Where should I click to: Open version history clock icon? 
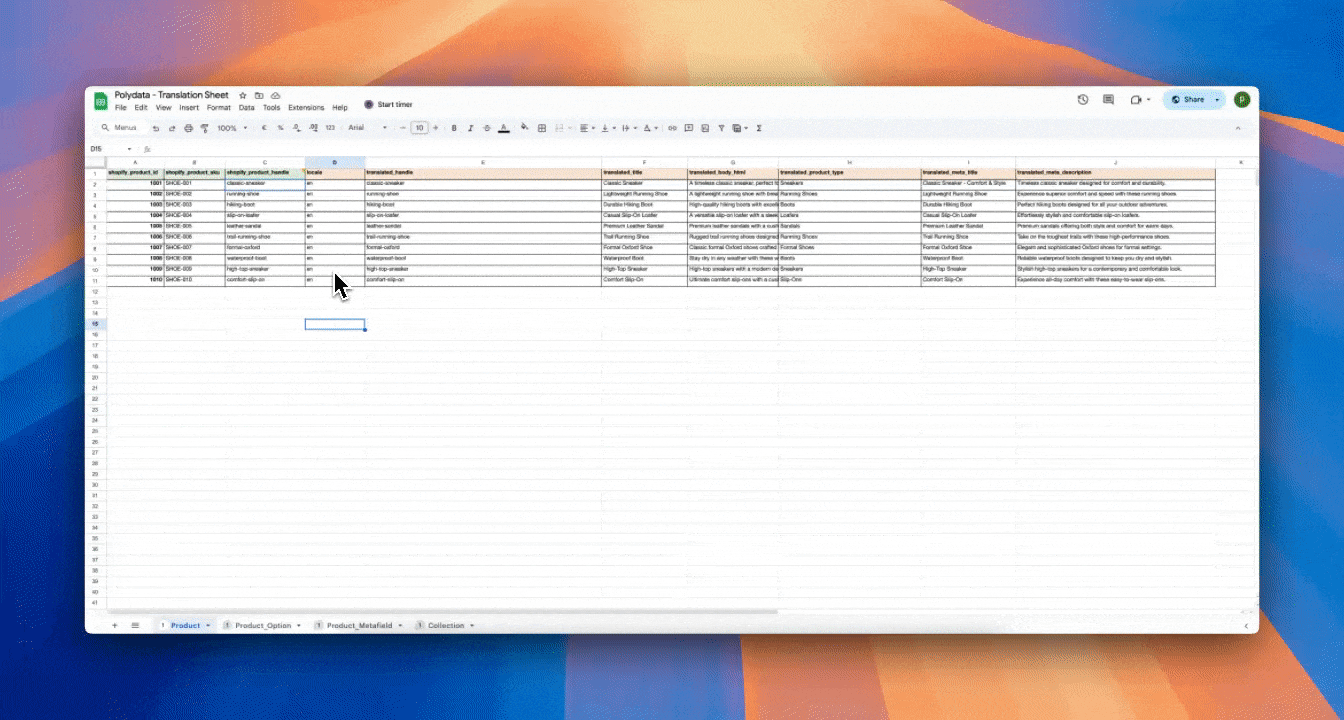click(x=1083, y=100)
